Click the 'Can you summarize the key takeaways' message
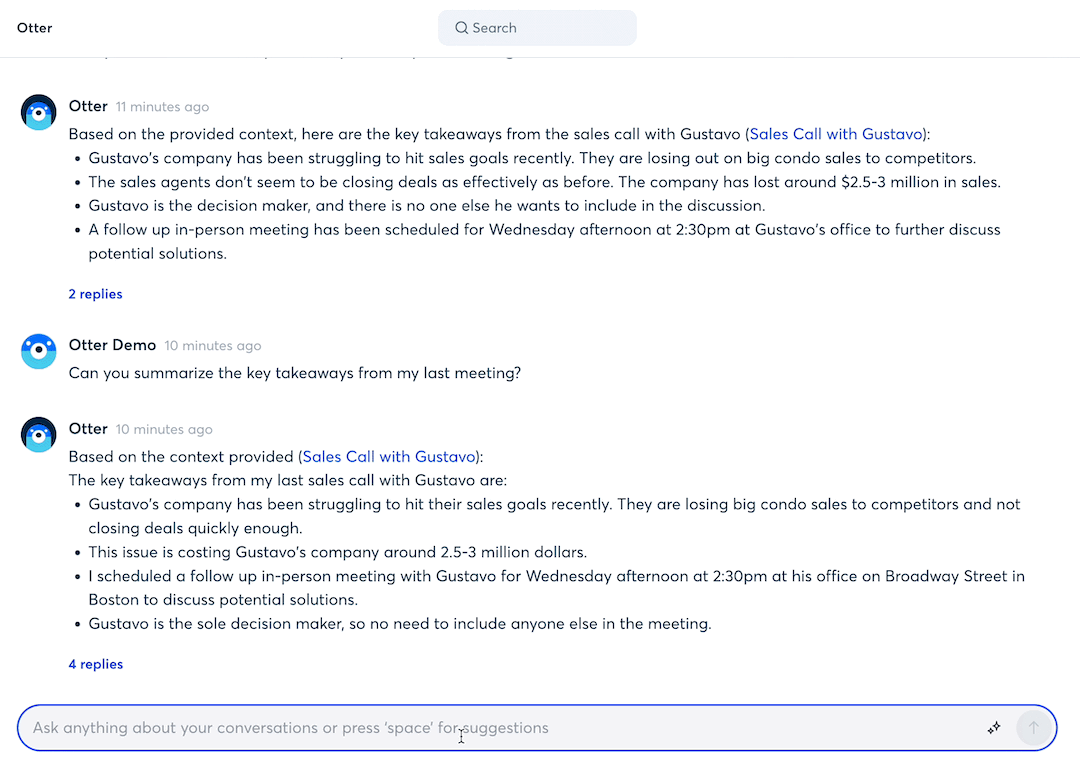 295,373
